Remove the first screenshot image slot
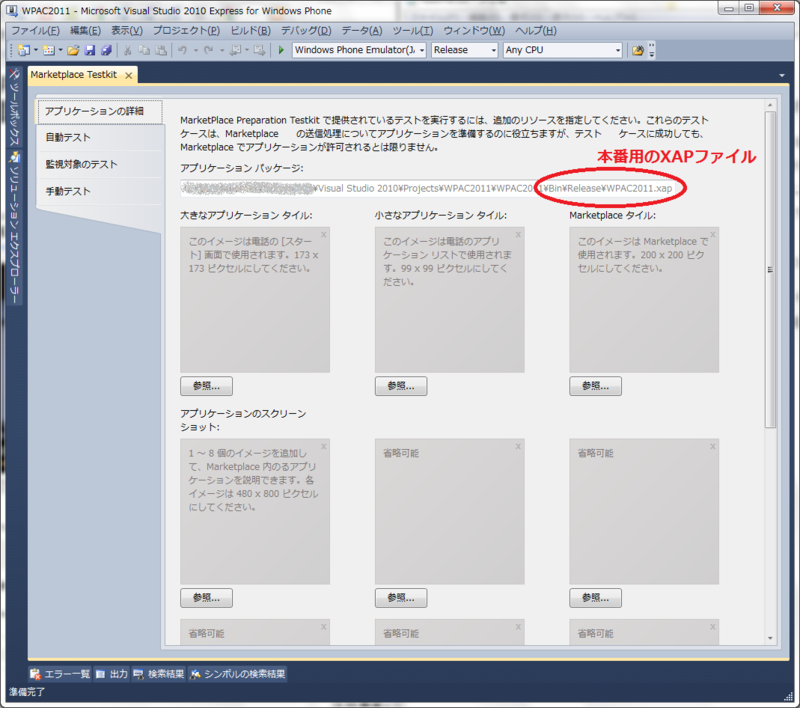 [x=323, y=446]
